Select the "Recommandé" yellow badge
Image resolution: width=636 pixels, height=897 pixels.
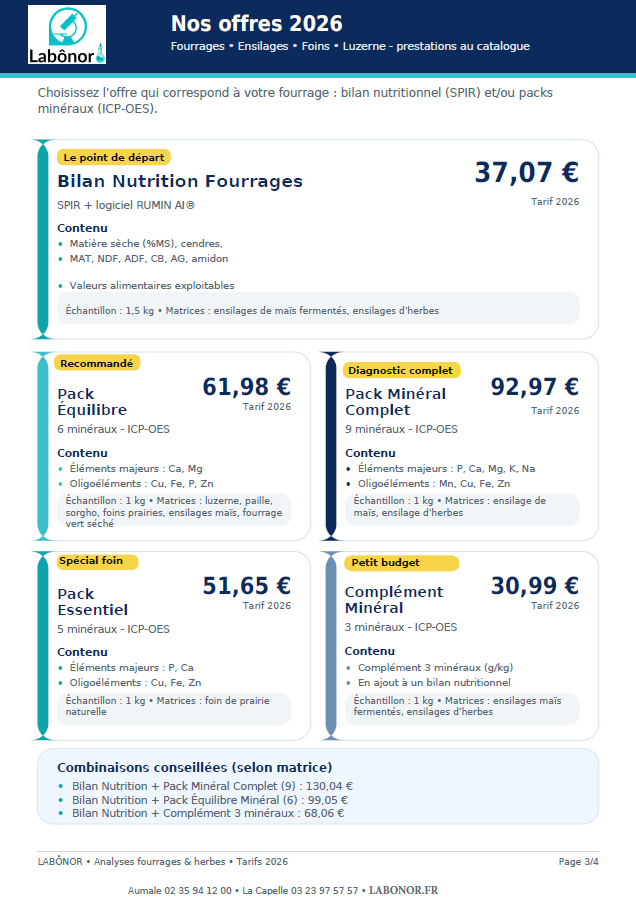pyautogui.click(x=97, y=363)
